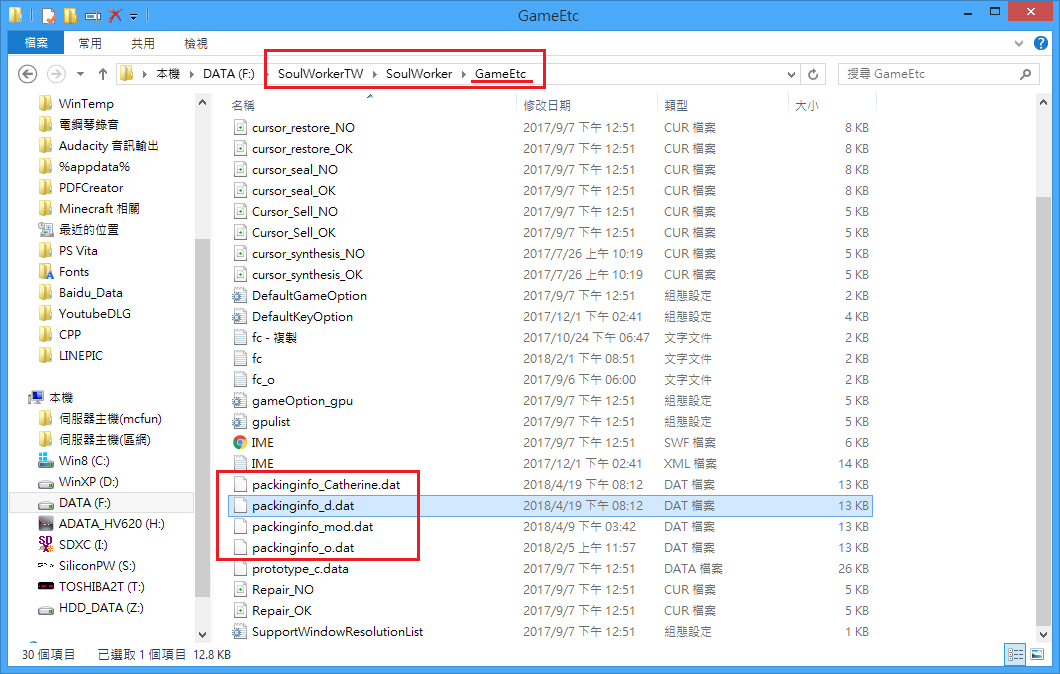This screenshot has width=1060, height=674.
Task: Sort by the 名稱 column header
Action: 243,105
